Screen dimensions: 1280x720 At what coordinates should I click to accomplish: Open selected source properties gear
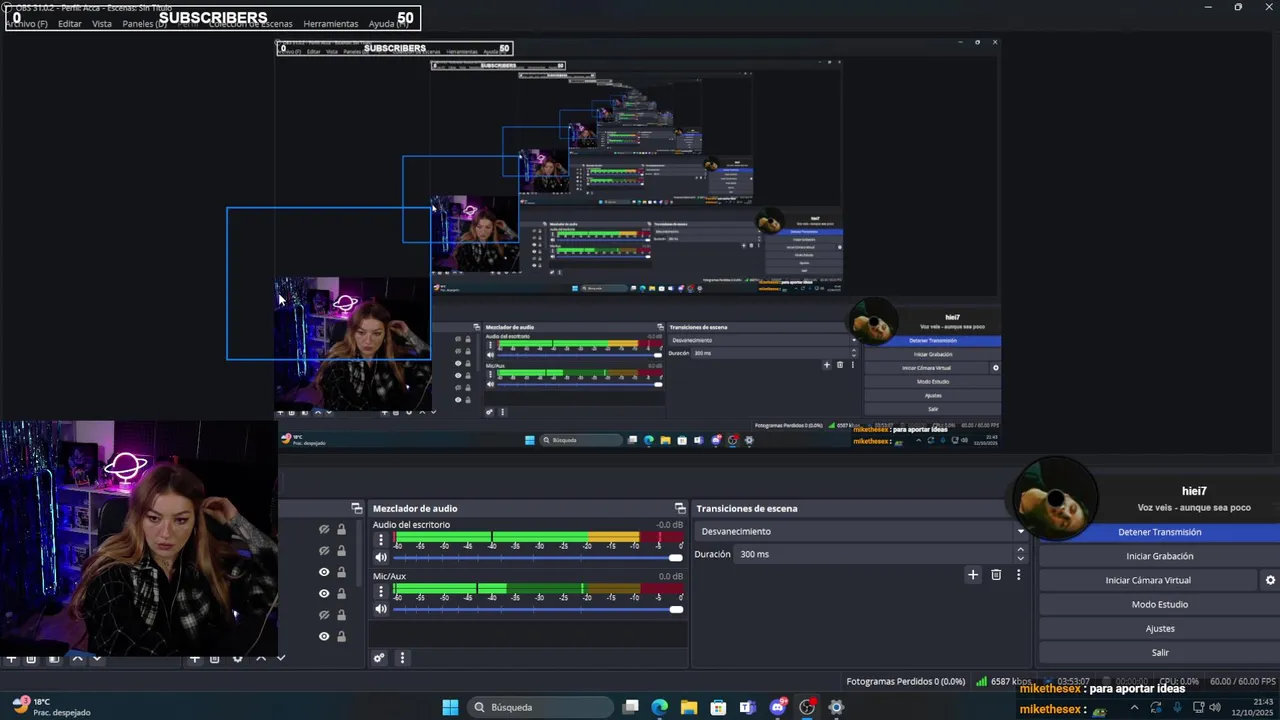(238, 659)
